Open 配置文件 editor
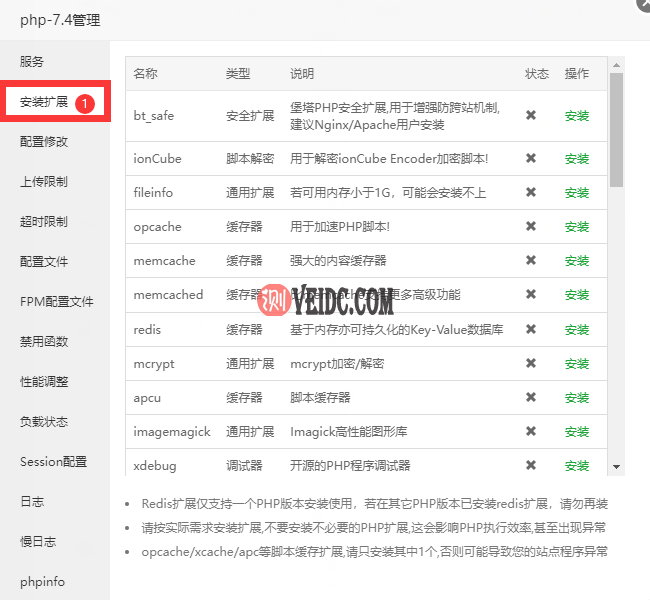 click(44, 261)
